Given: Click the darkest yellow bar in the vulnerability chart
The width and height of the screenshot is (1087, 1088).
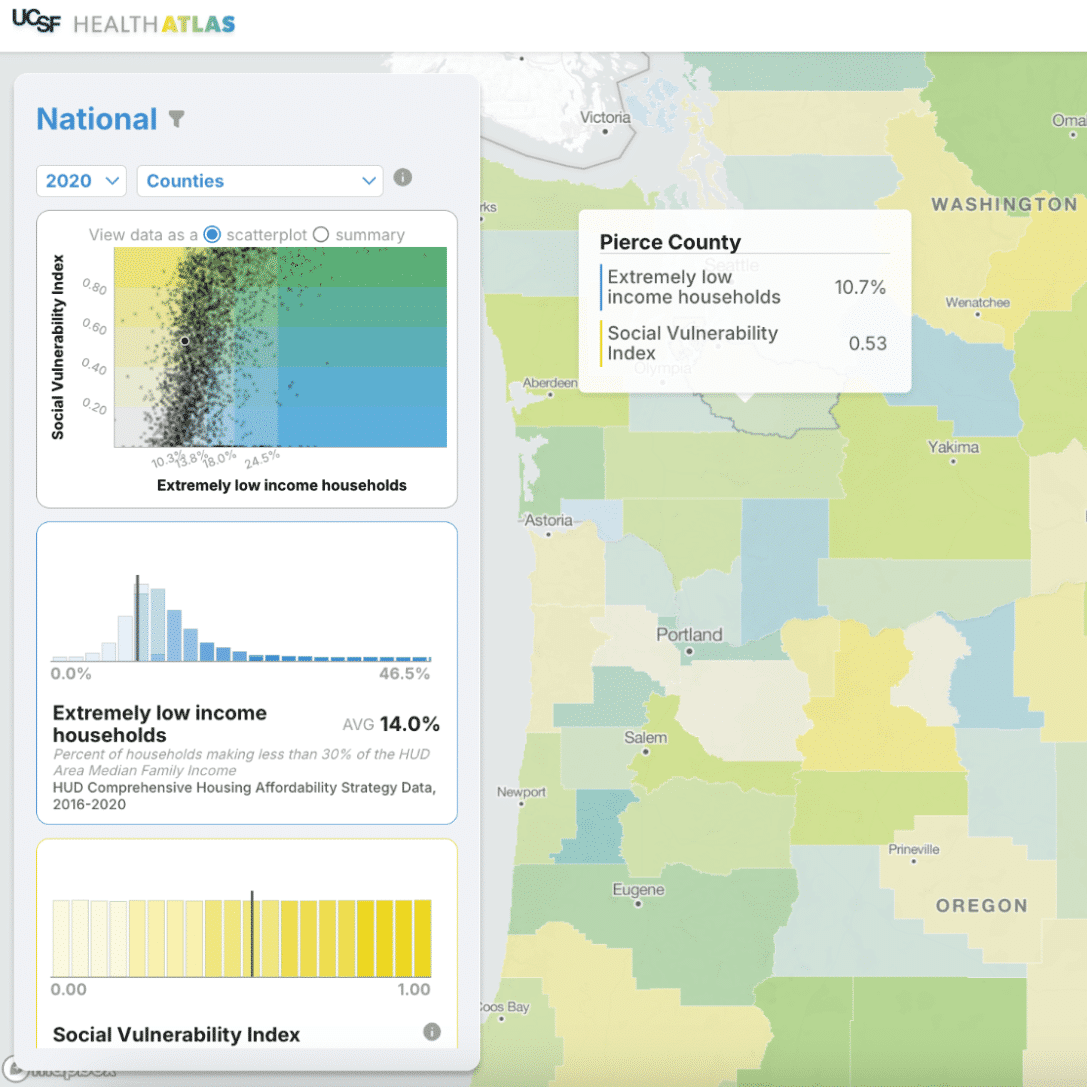Looking at the screenshot, I should pyautogui.click(x=422, y=938).
